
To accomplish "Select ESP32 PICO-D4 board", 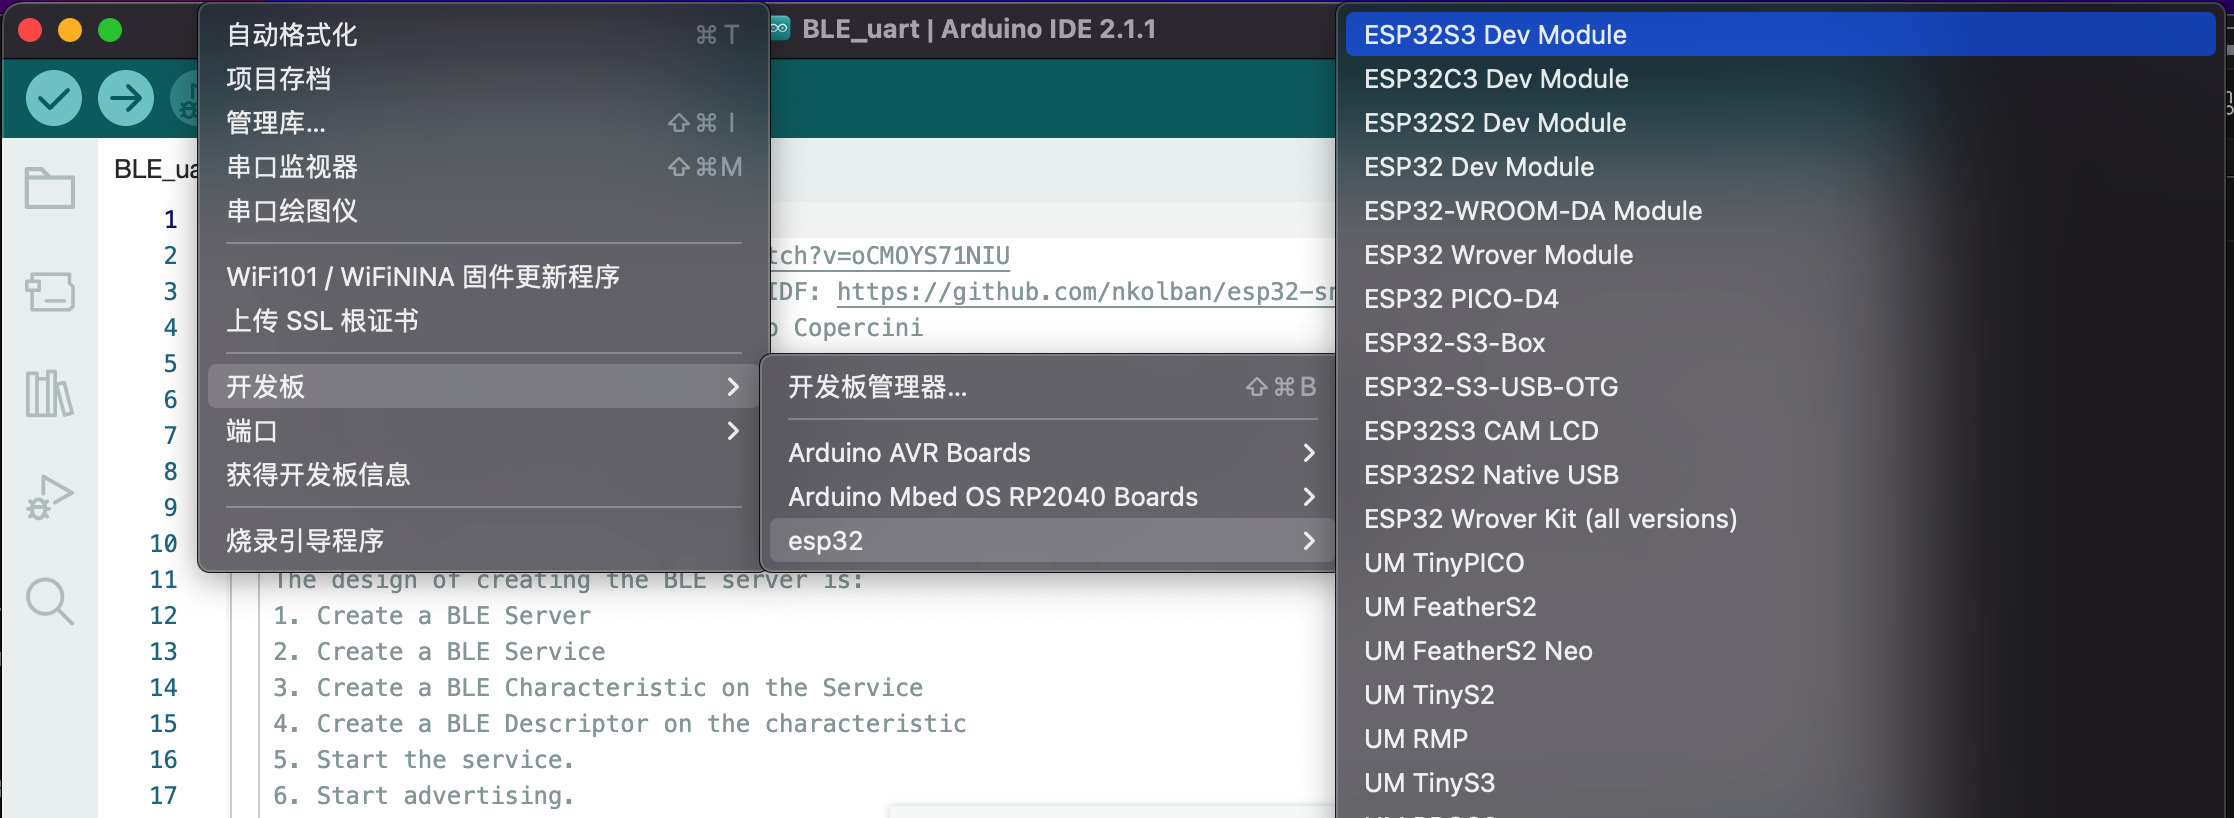I will pyautogui.click(x=1780, y=299).
